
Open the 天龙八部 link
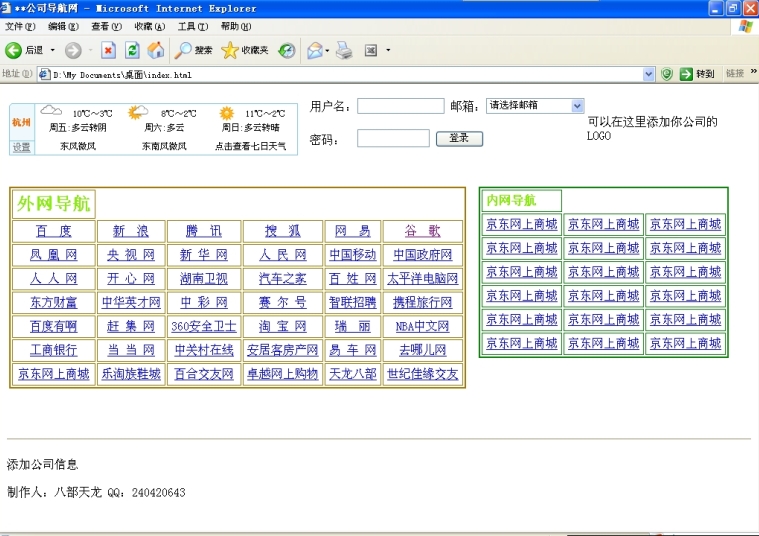353,374
